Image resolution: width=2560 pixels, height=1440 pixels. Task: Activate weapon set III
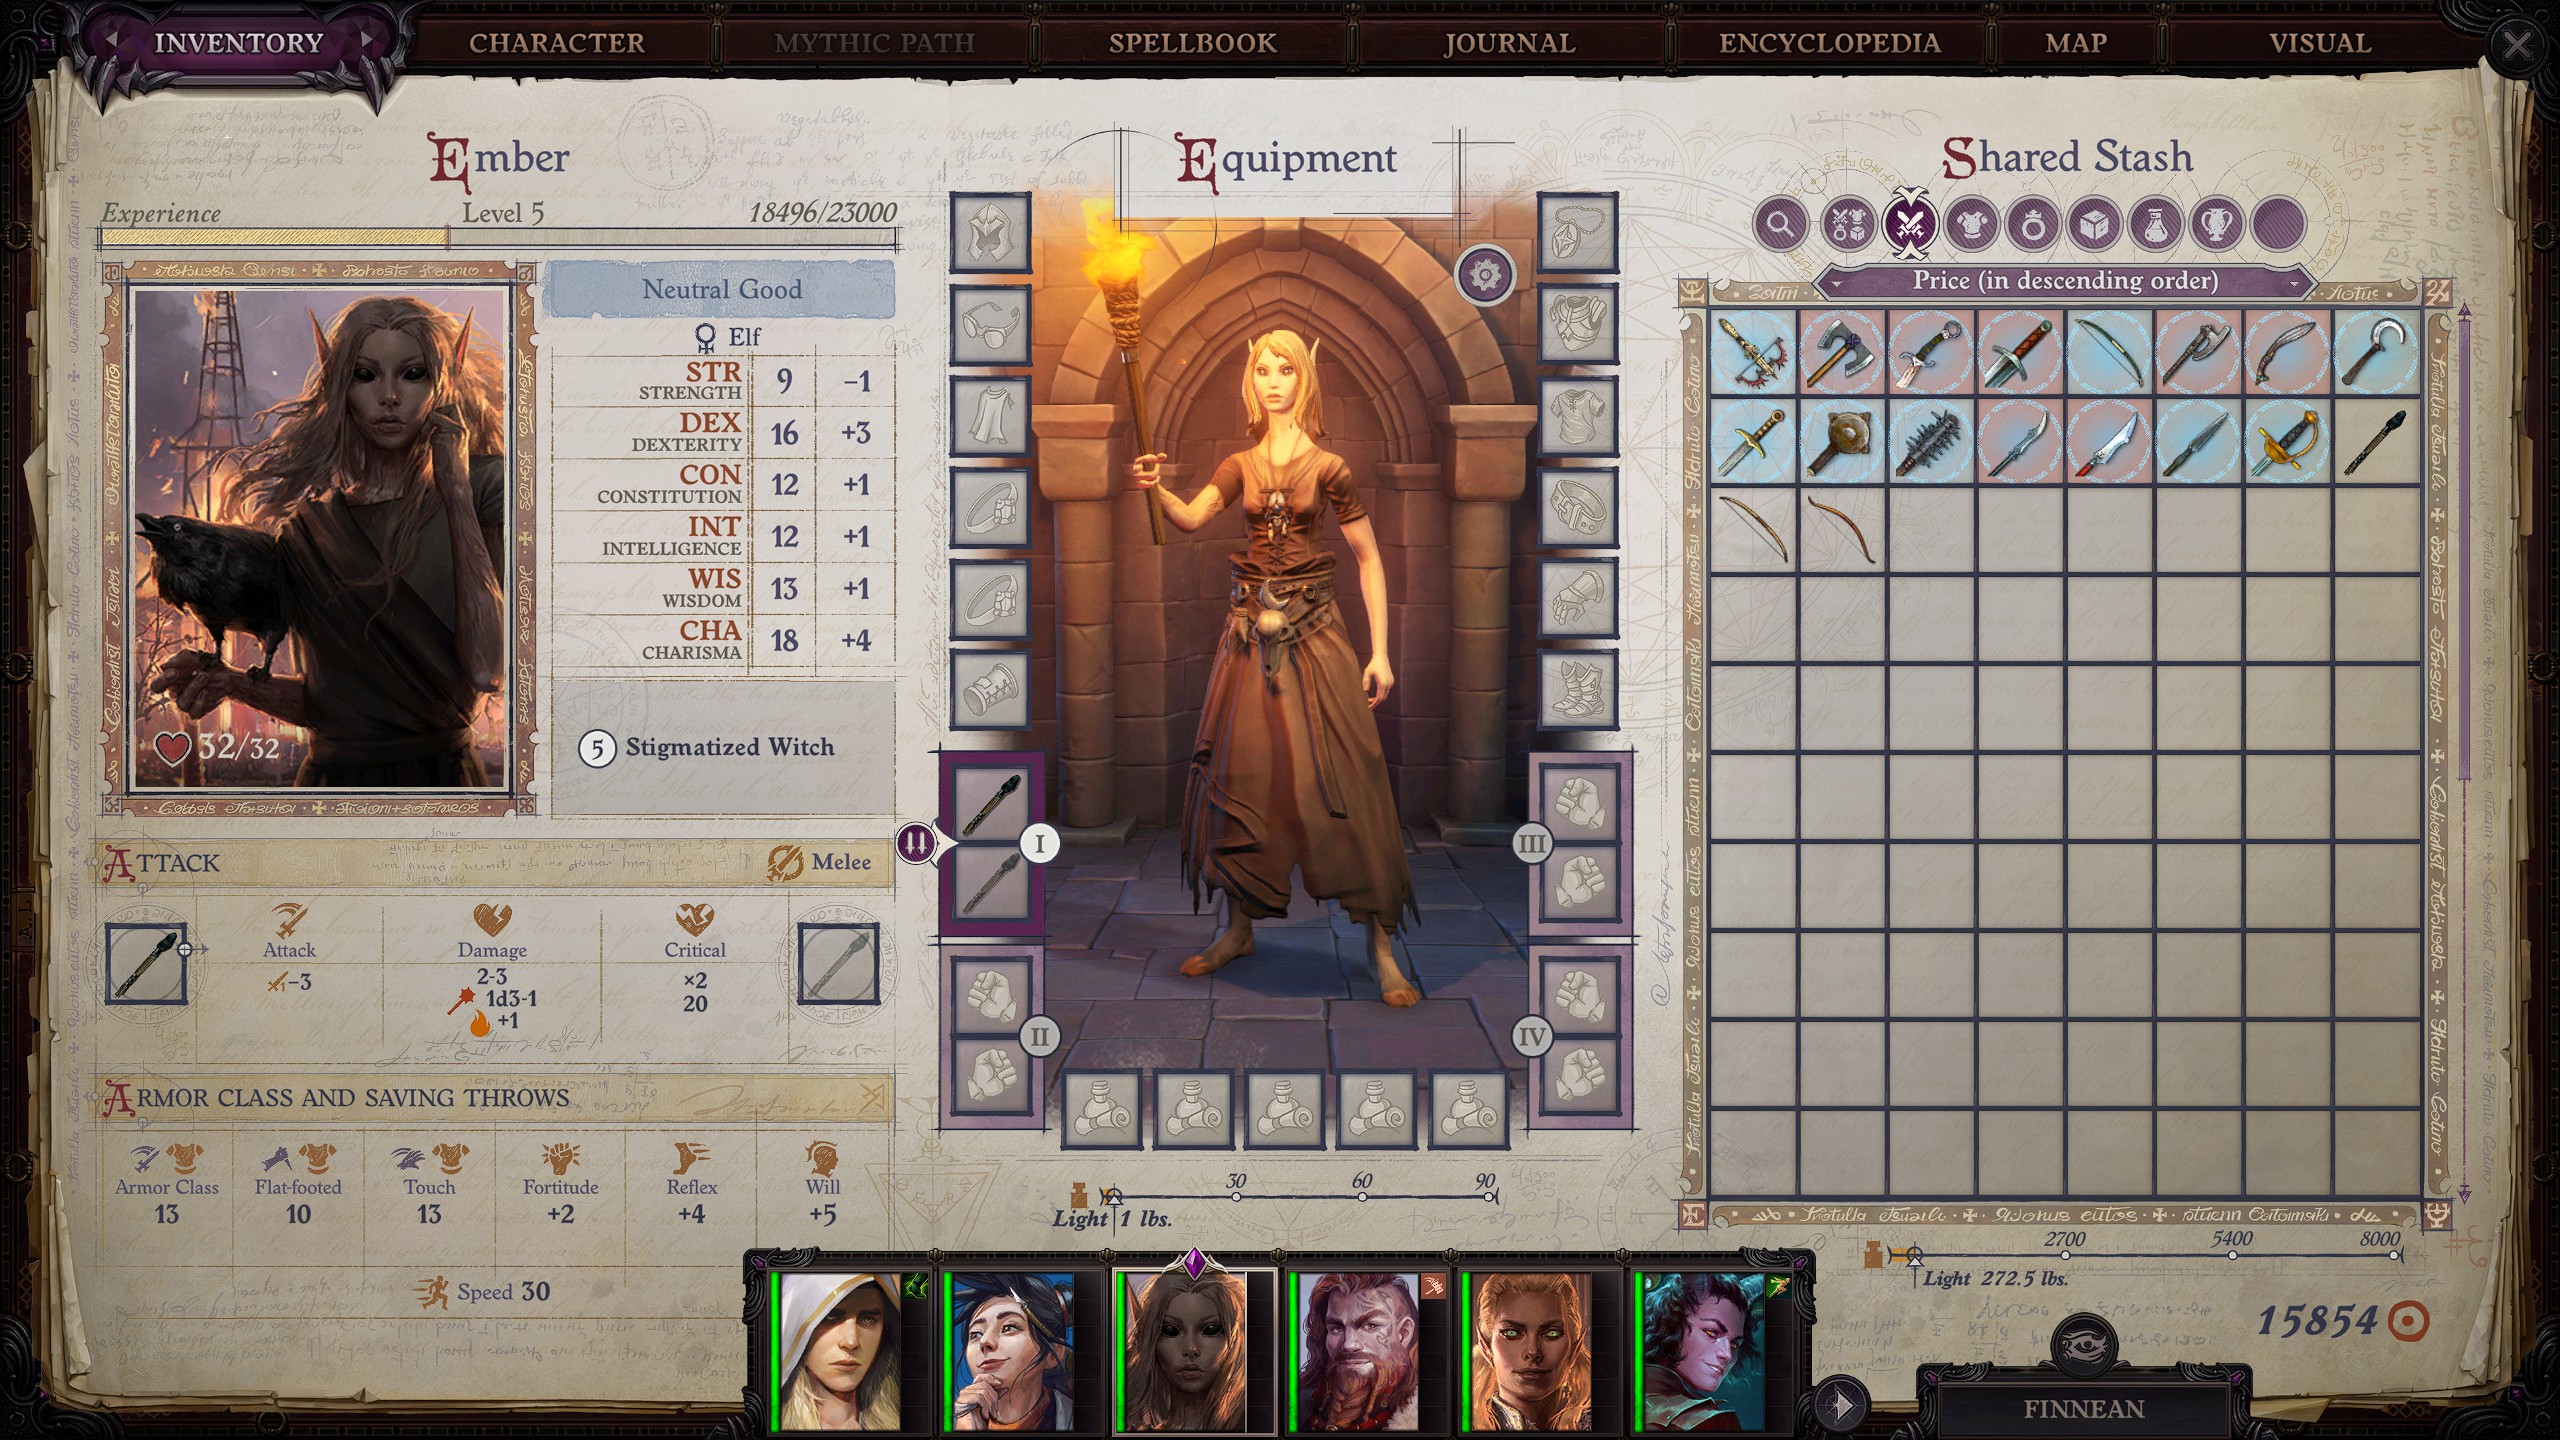point(1531,844)
